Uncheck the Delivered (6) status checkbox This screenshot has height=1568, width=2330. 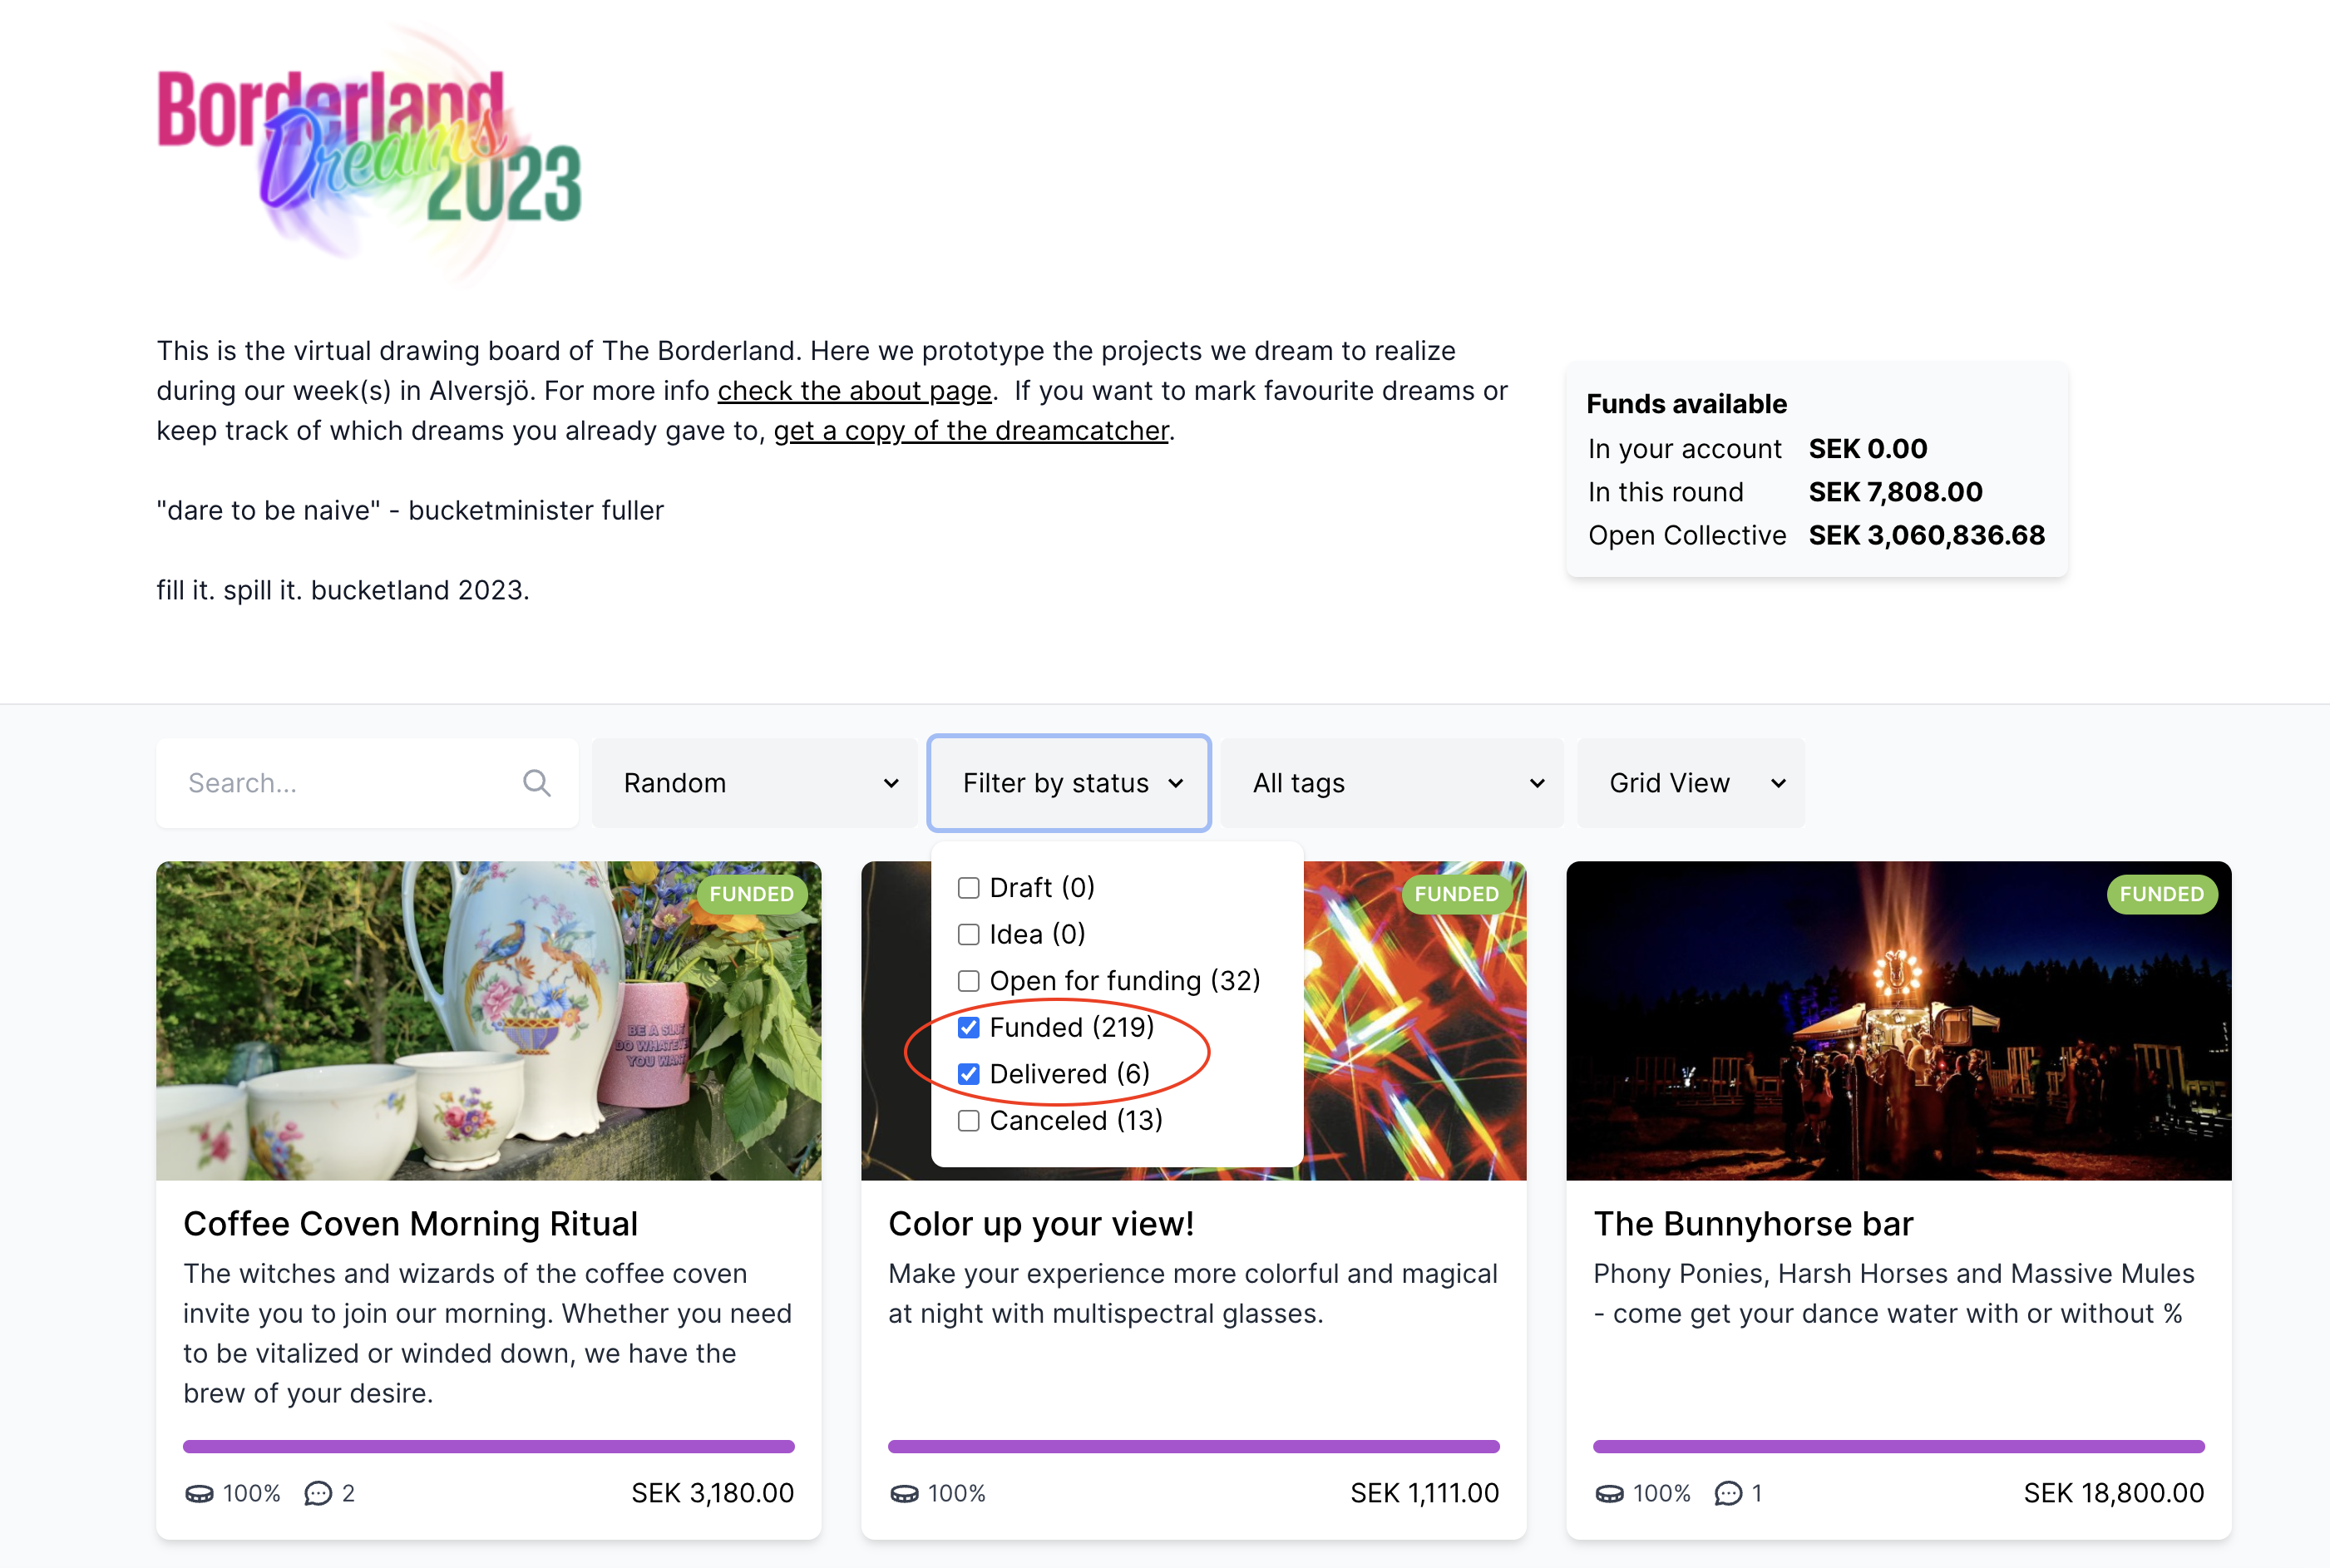[x=968, y=1074]
